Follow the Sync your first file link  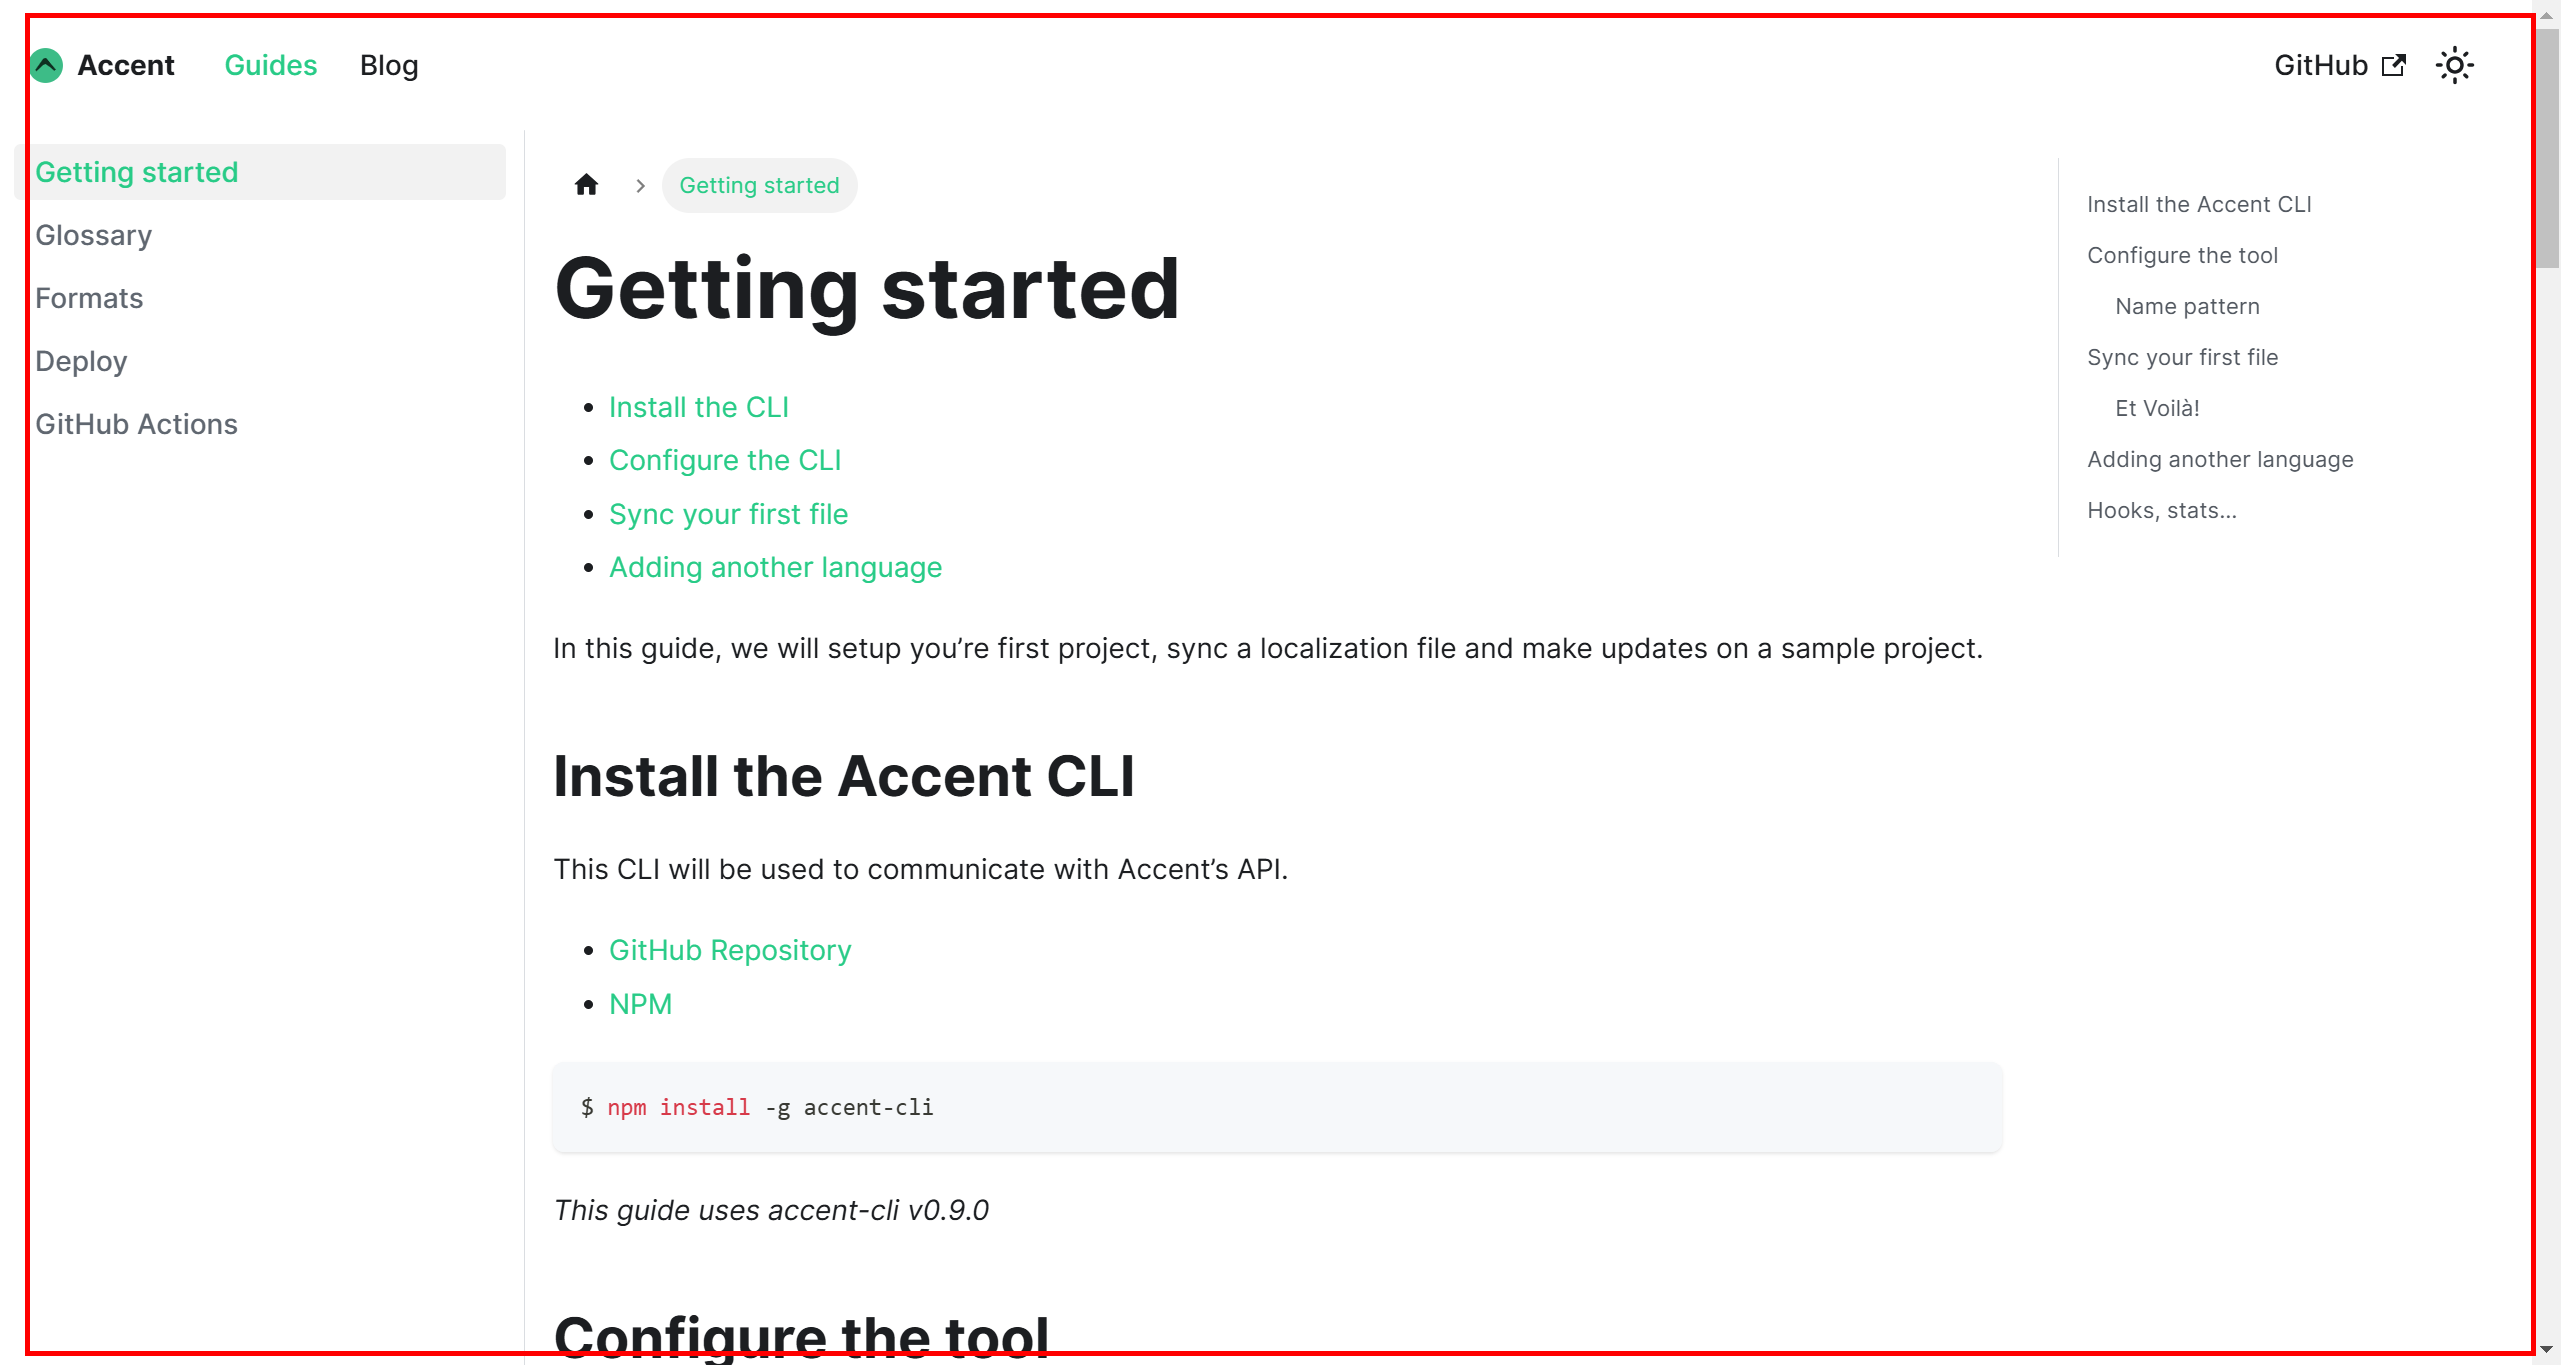click(x=728, y=515)
